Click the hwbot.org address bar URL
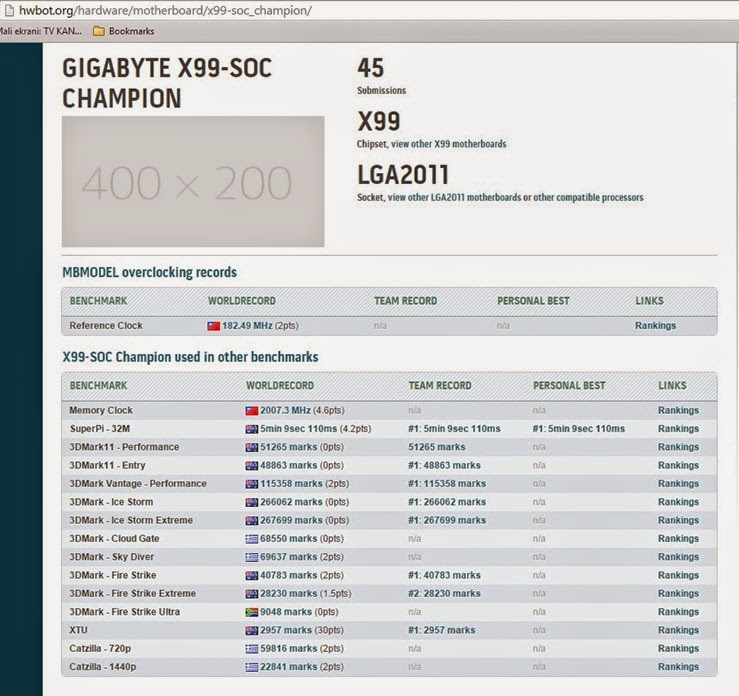Screen dimensions: 739x696 click(165, 10)
